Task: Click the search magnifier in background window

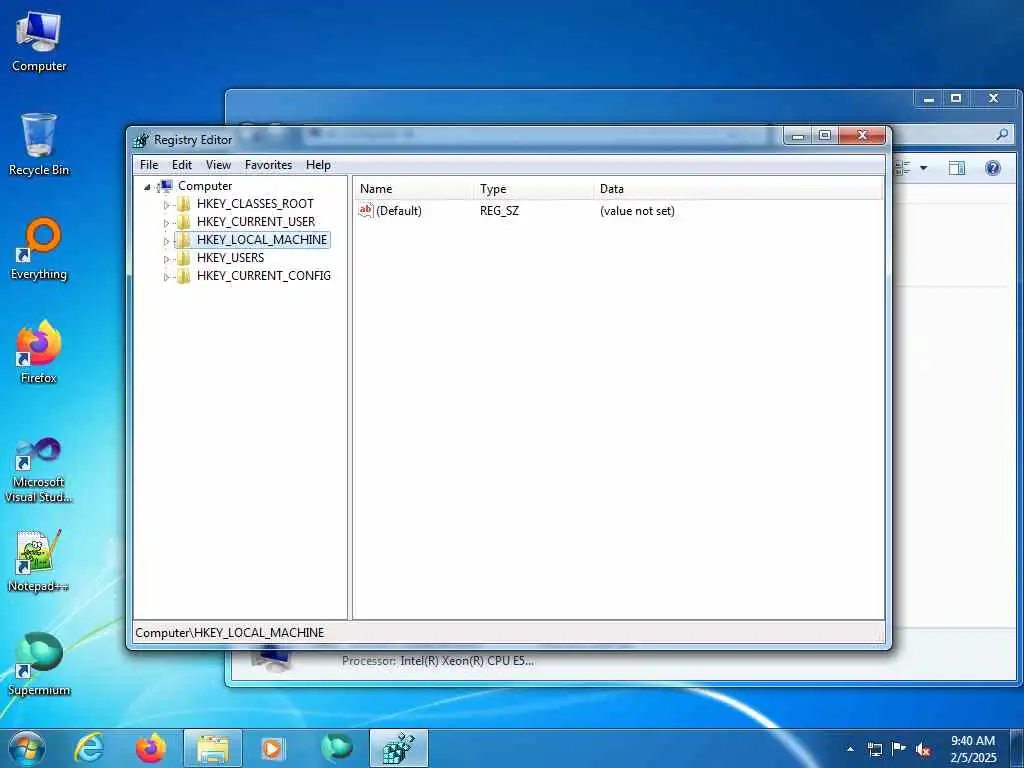Action: 1002,135
